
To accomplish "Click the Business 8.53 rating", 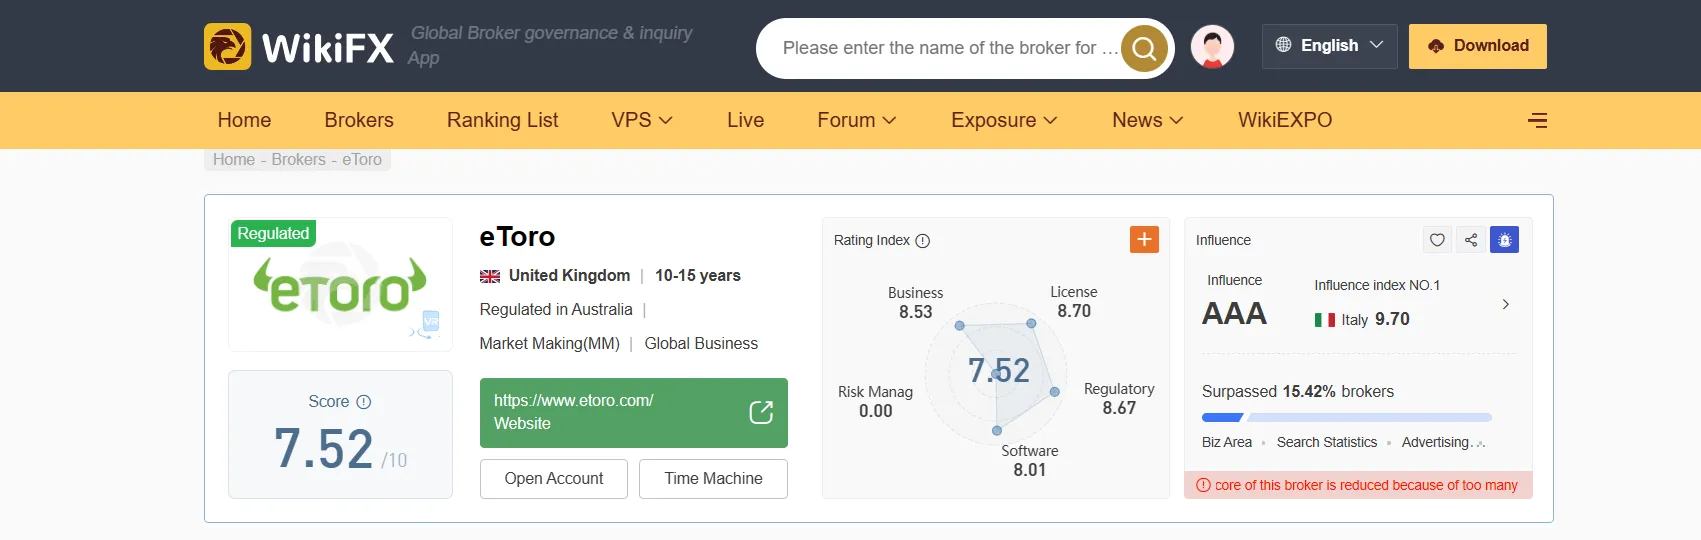I will pos(915,303).
